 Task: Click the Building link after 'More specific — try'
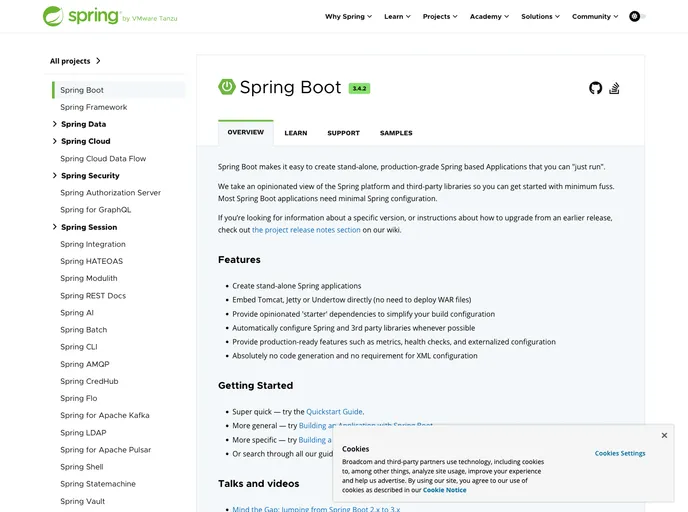click(315, 440)
